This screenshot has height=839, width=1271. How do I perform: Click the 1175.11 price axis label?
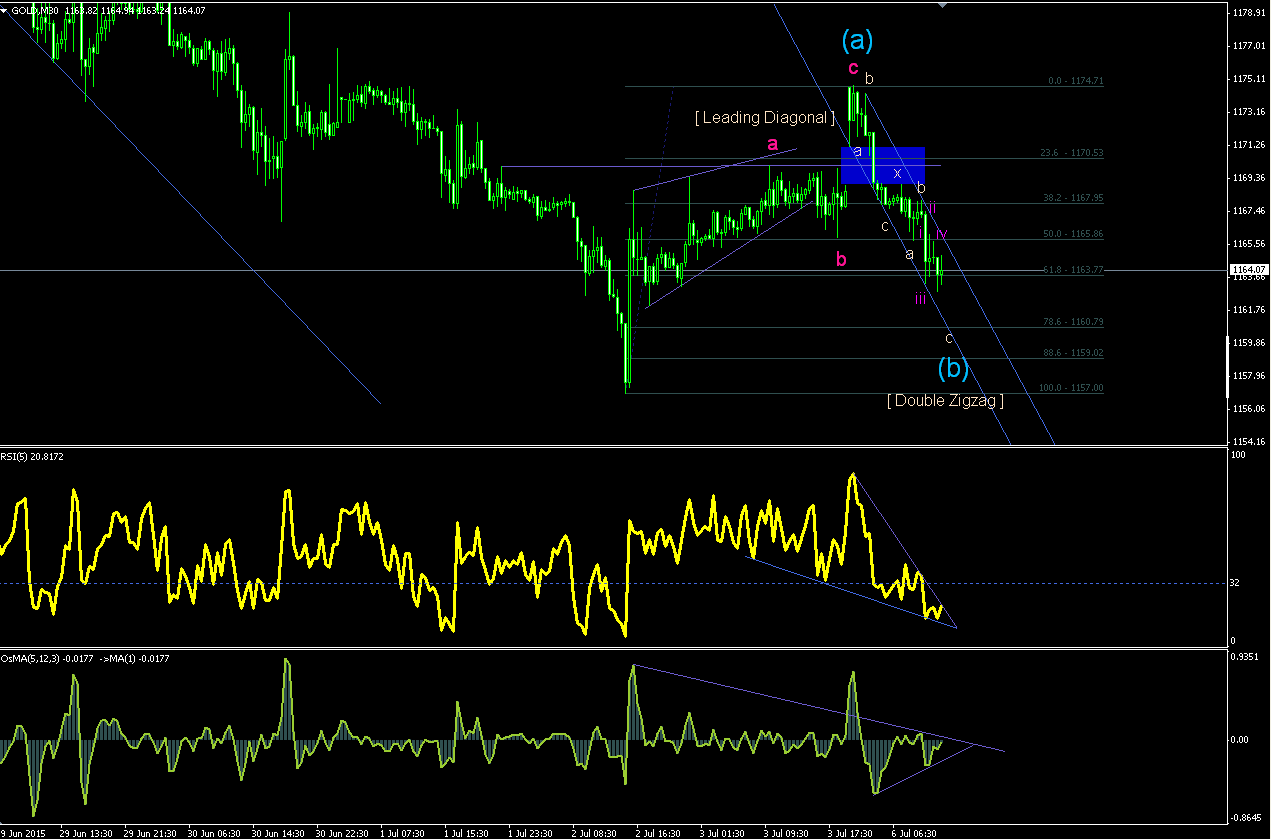pos(1249,79)
